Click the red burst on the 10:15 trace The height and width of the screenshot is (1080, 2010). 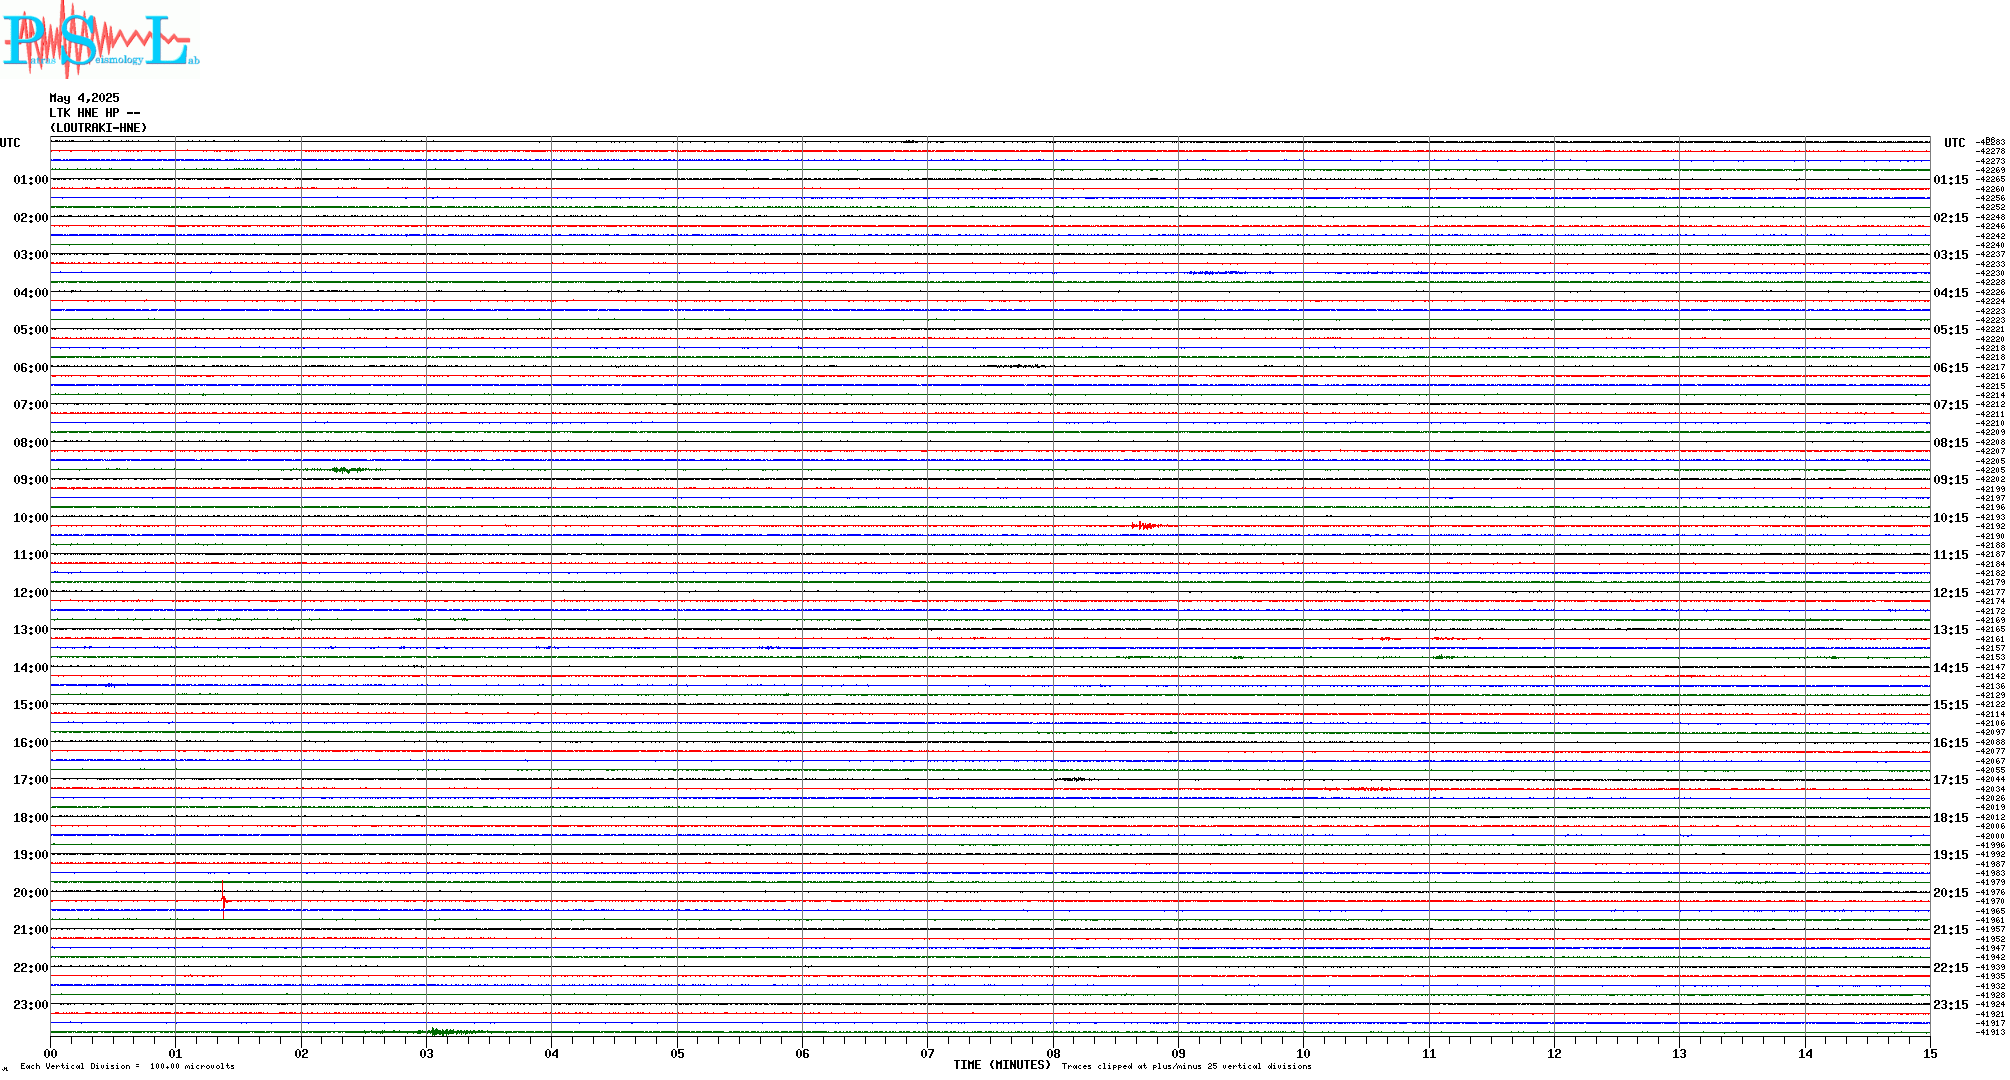[1144, 525]
